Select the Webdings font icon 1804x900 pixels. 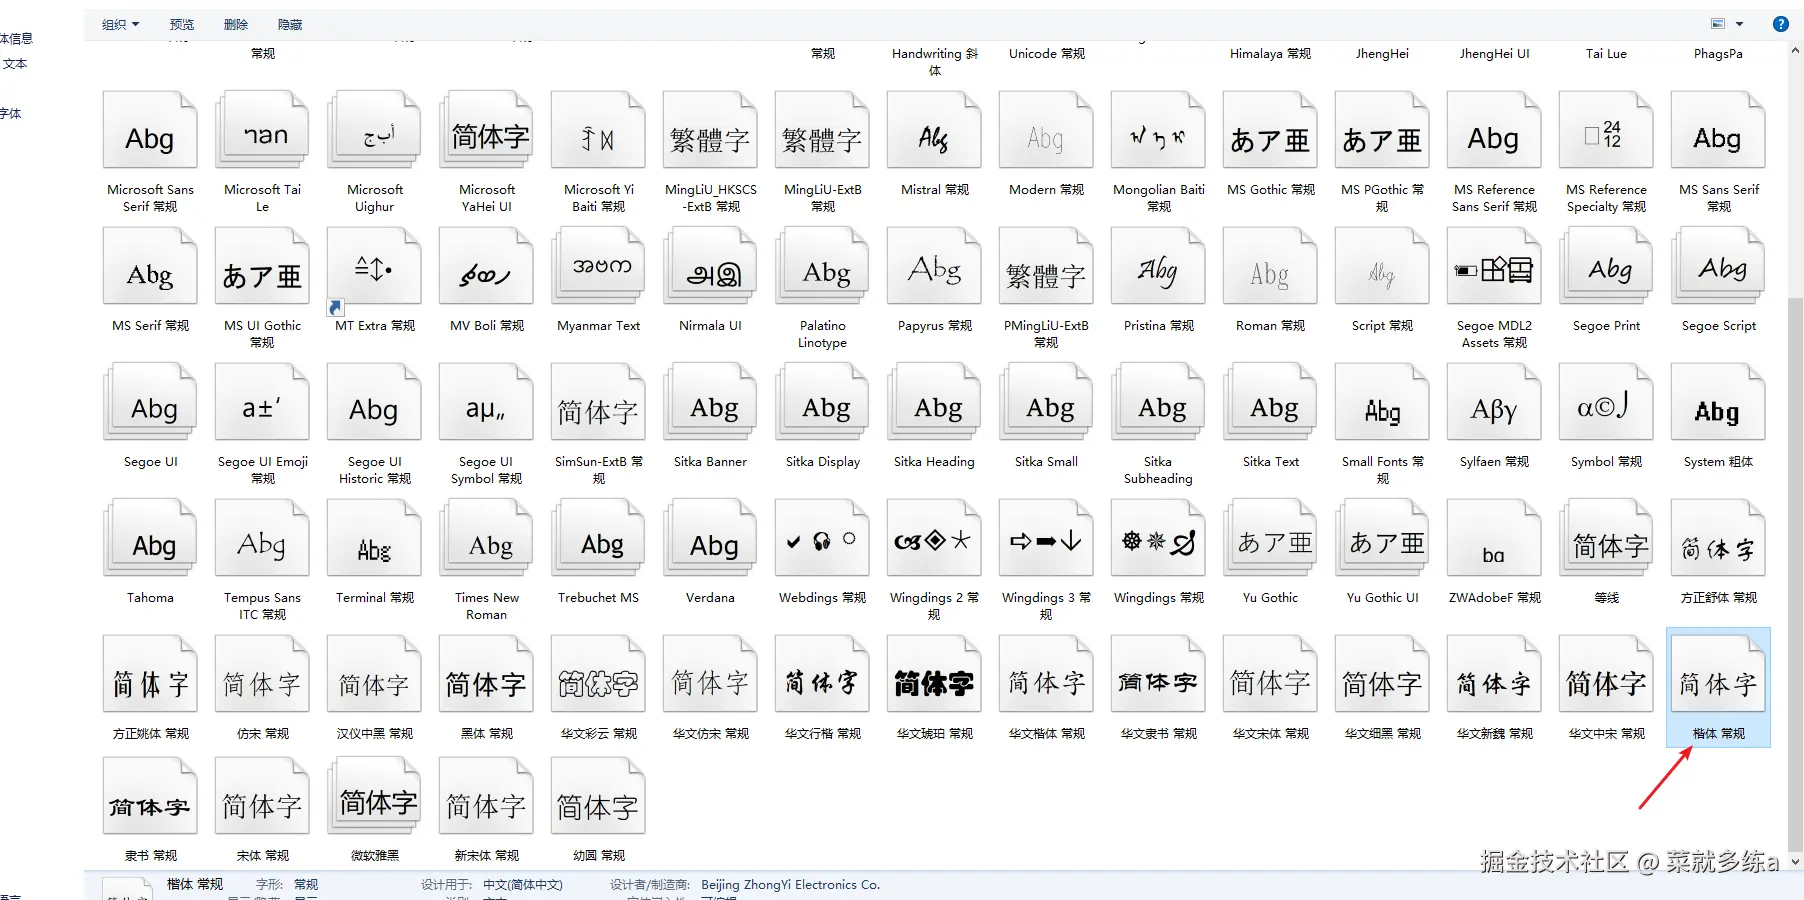click(822, 538)
